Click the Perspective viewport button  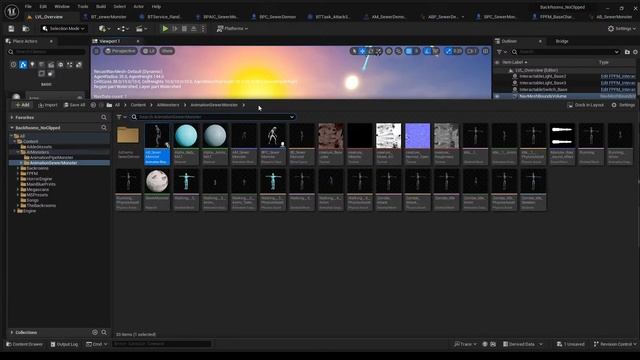click(120, 51)
